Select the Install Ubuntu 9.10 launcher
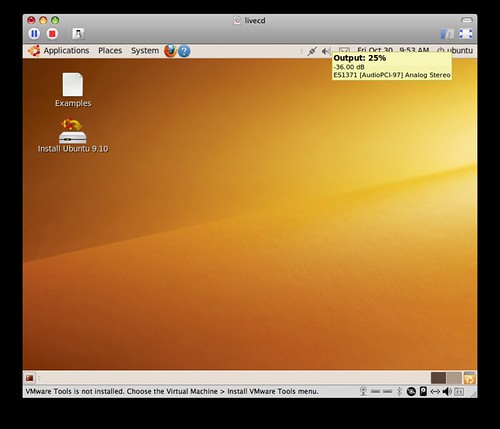This screenshot has width=500, height=429. click(x=73, y=136)
